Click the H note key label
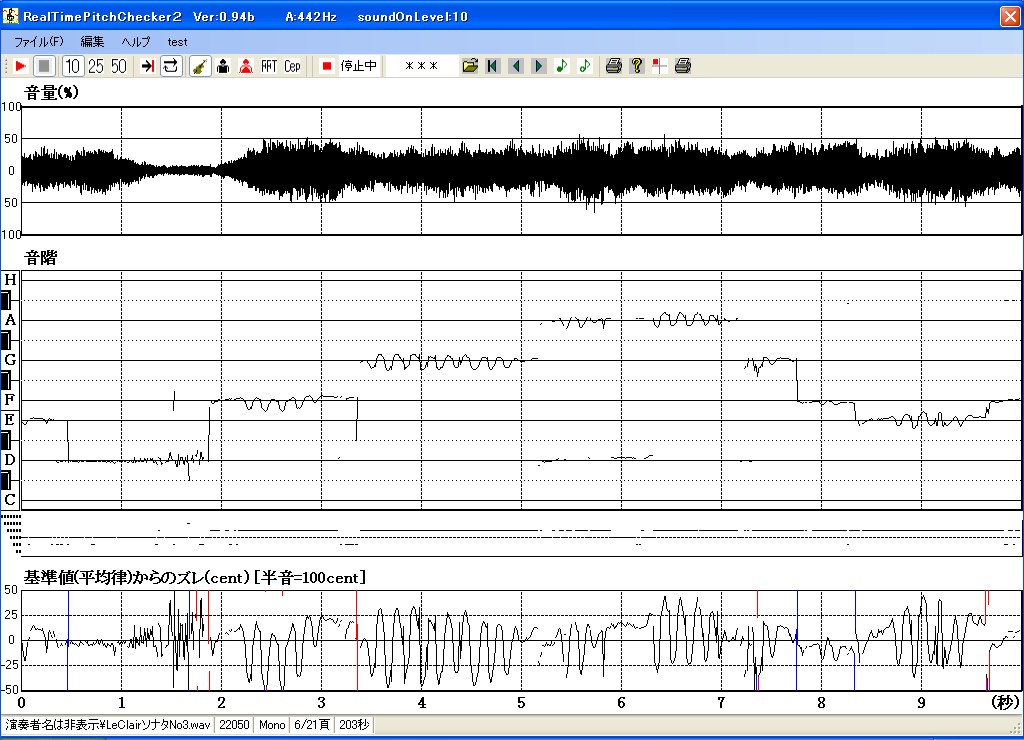 point(10,280)
